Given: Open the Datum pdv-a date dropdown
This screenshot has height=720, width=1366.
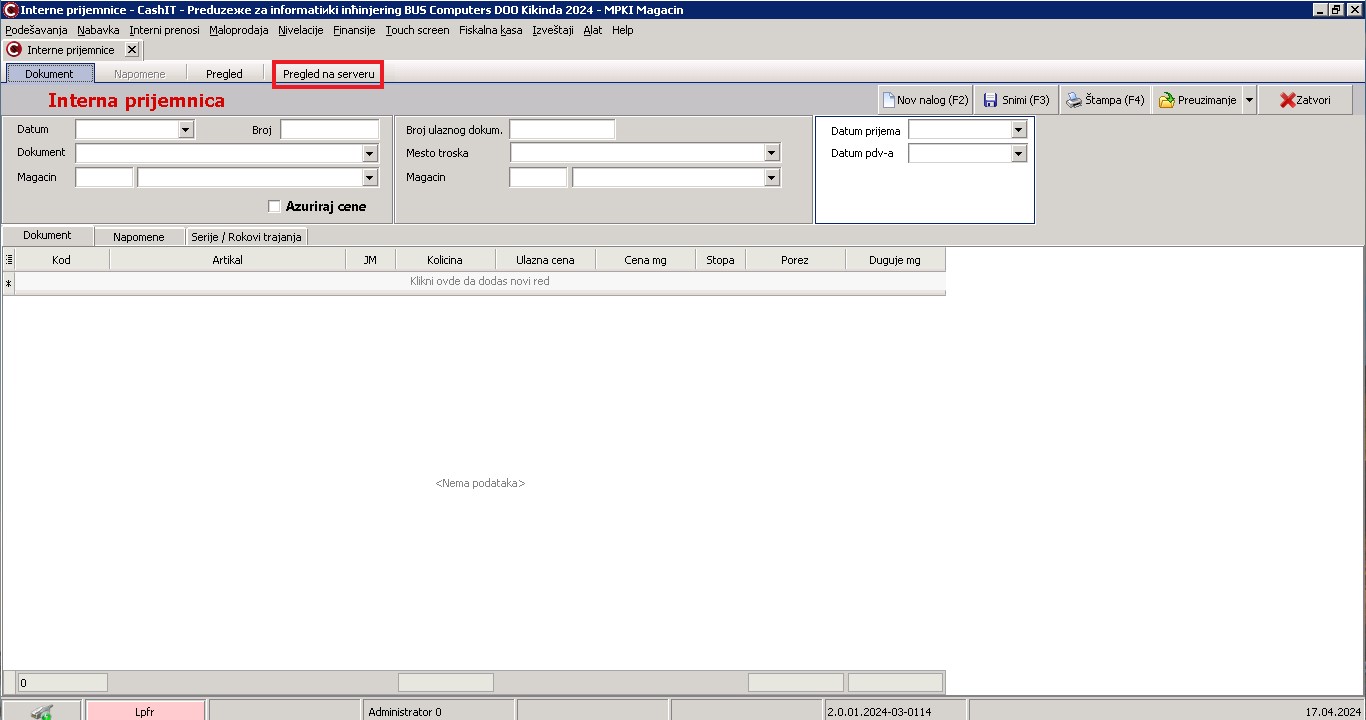Looking at the screenshot, I should point(1019,154).
